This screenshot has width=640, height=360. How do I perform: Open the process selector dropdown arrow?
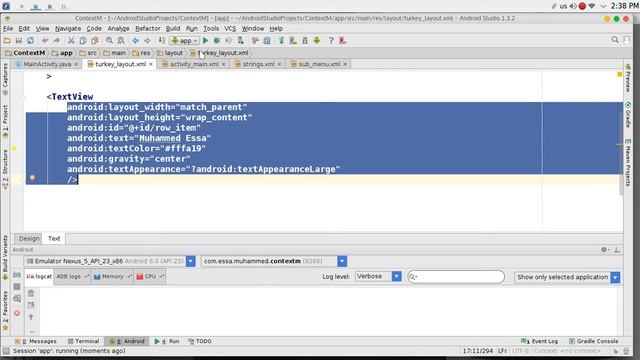[x=342, y=261]
